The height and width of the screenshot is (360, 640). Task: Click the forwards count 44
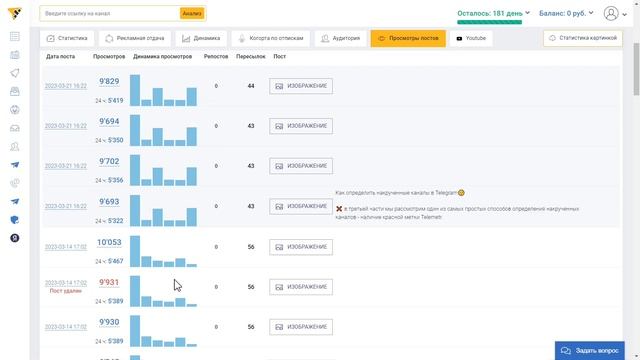[251, 86]
